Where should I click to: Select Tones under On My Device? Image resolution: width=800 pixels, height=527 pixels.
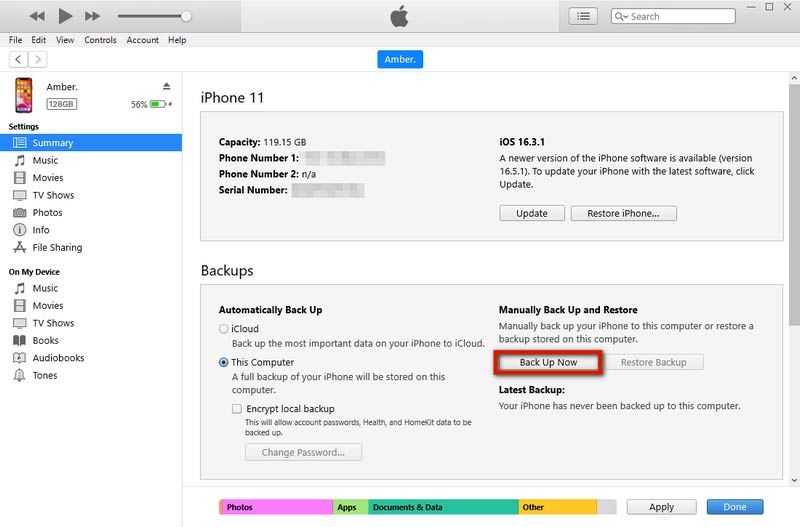tap(45, 376)
